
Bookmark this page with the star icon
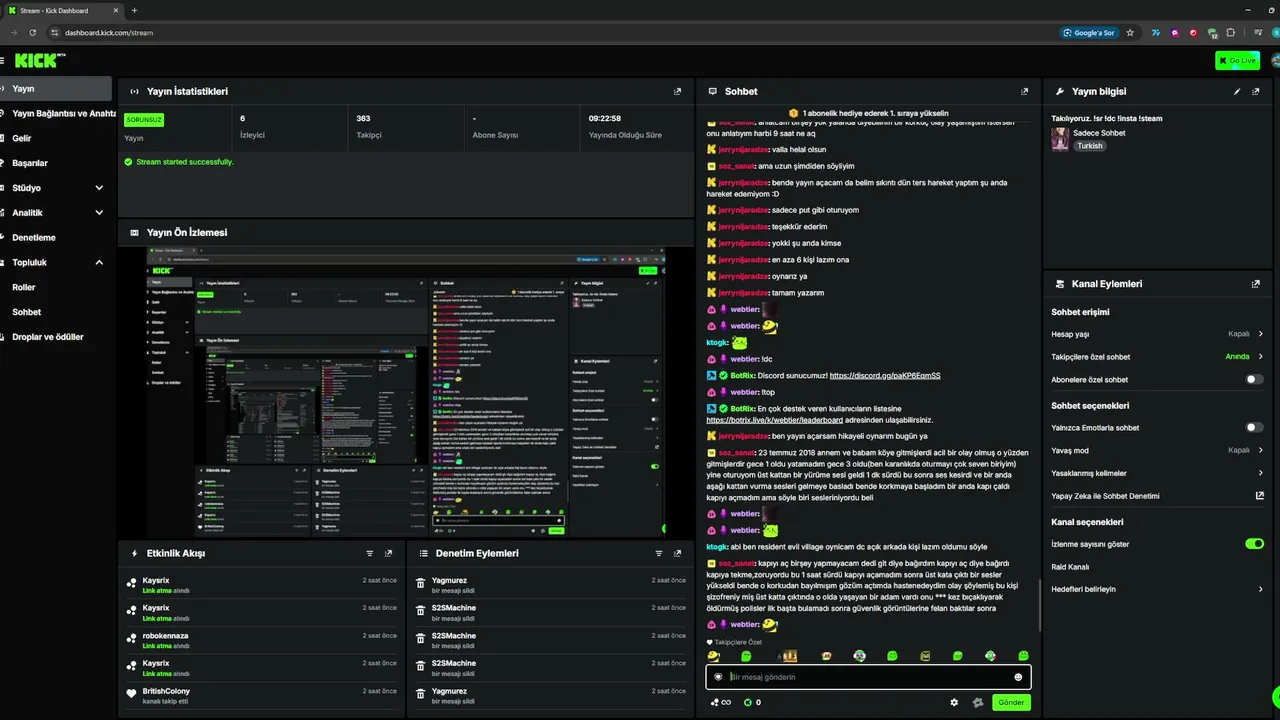(1130, 32)
